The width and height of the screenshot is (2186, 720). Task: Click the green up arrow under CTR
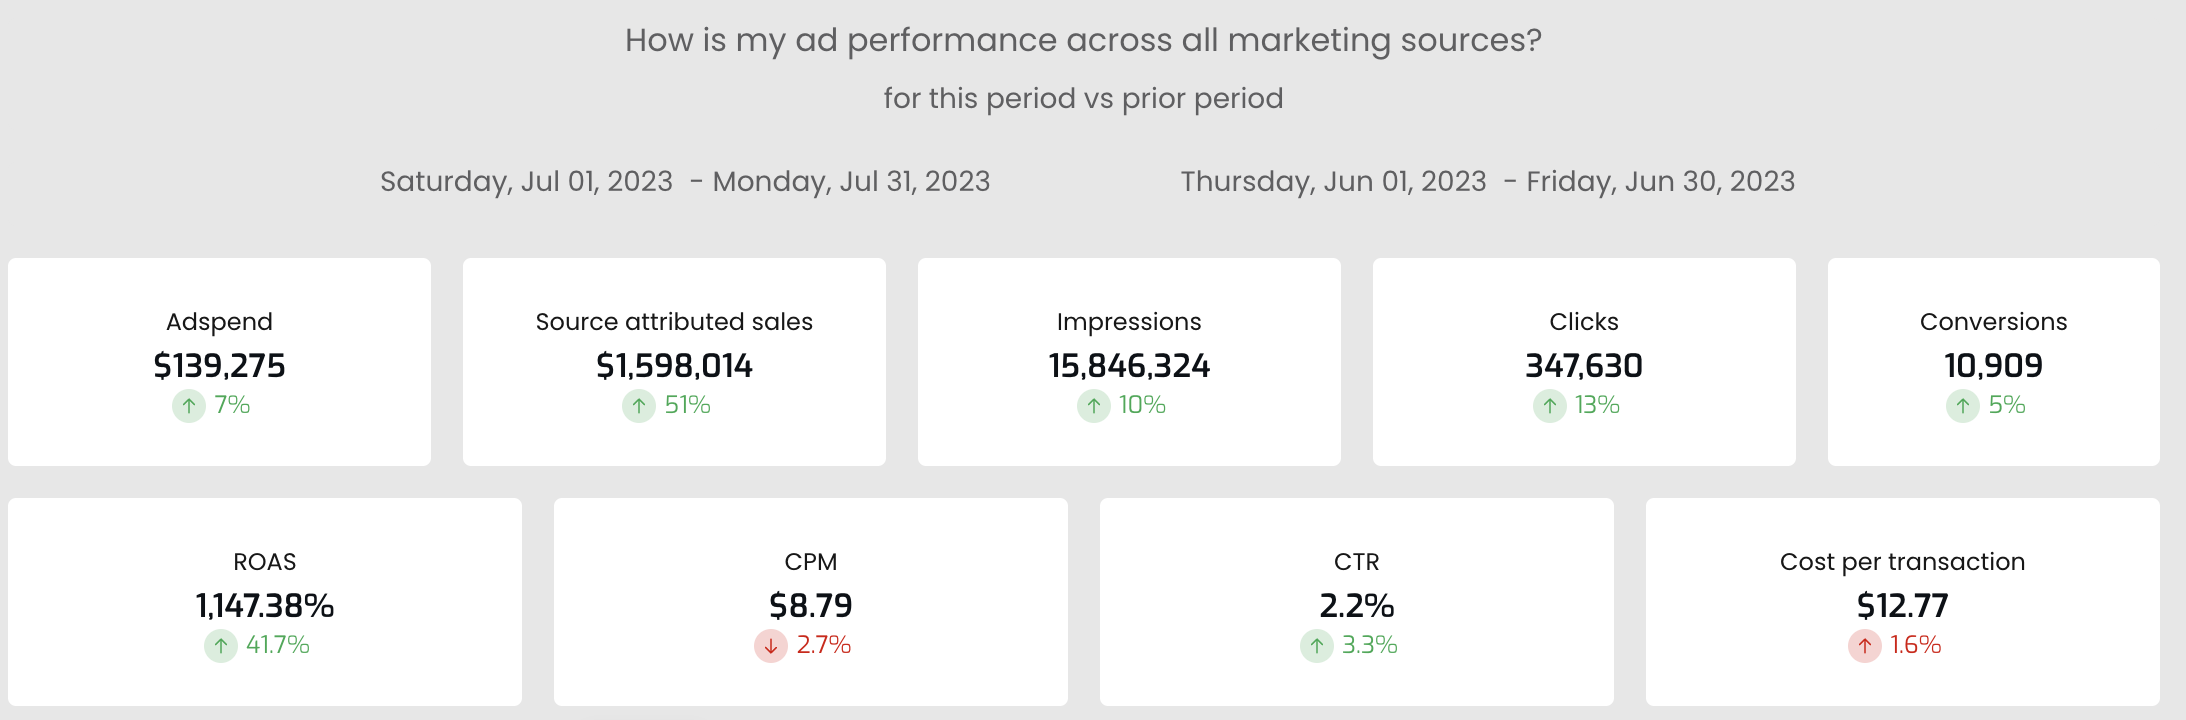[1317, 646]
